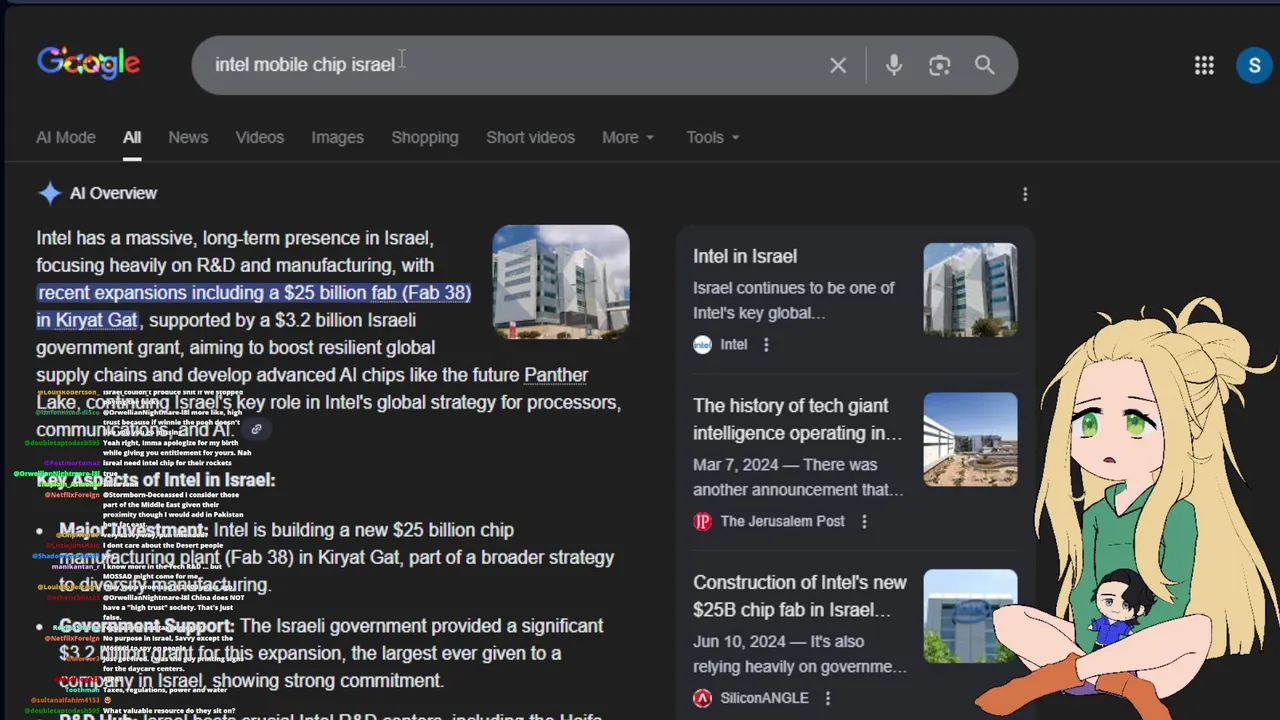Screen dimensions: 1280x720
Task: Open options menu next to Intel source
Action: [x=766, y=344]
